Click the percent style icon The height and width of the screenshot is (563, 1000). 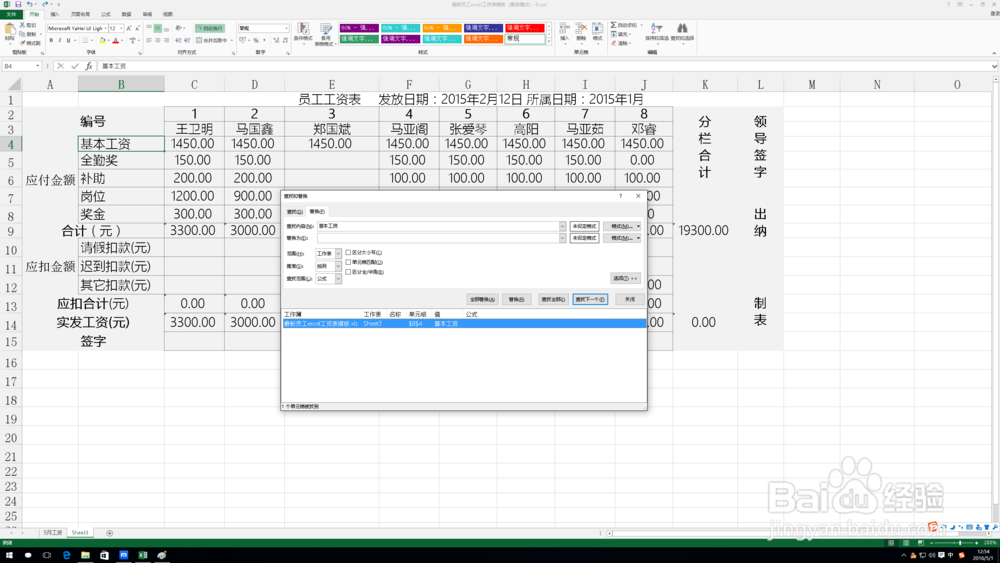coord(256,40)
